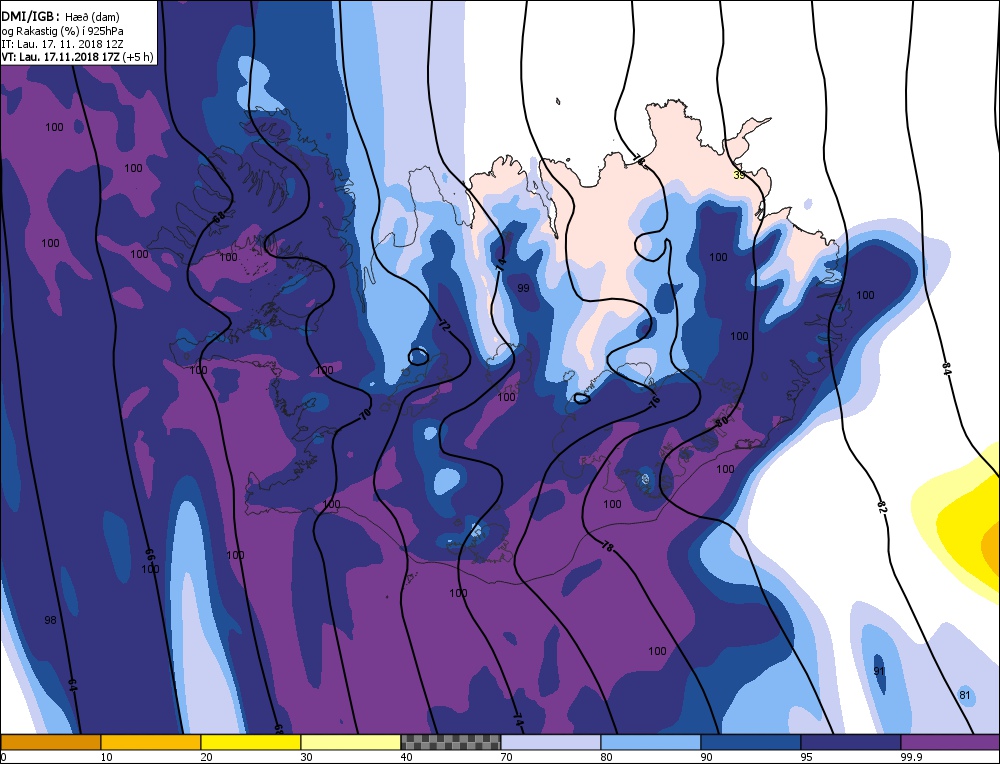Click the humidity value '91' on the map
The image size is (1000, 764).
[879, 671]
